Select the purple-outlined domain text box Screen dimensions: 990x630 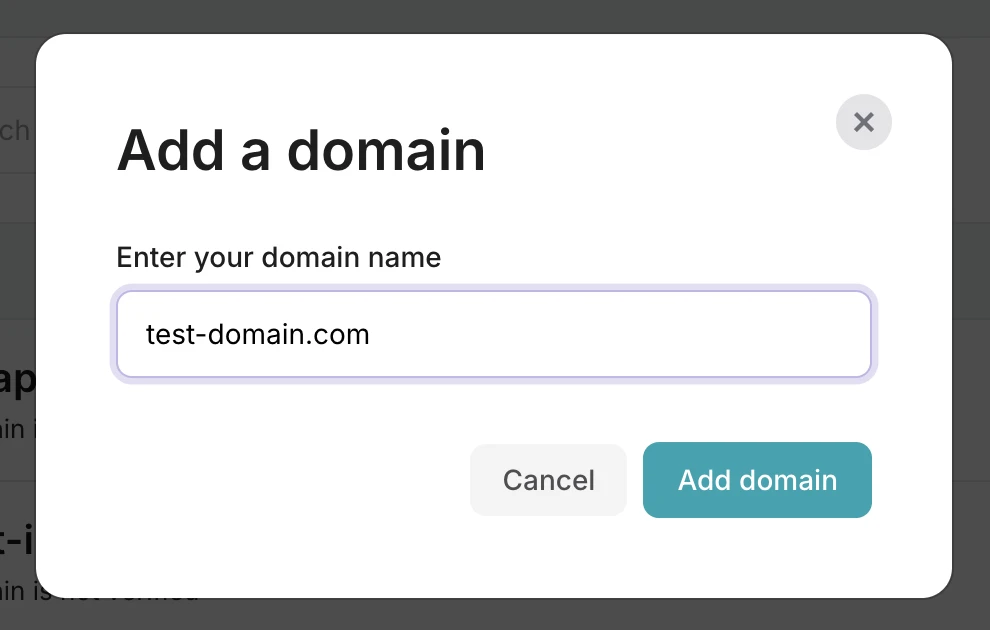pyautogui.click(x=494, y=334)
